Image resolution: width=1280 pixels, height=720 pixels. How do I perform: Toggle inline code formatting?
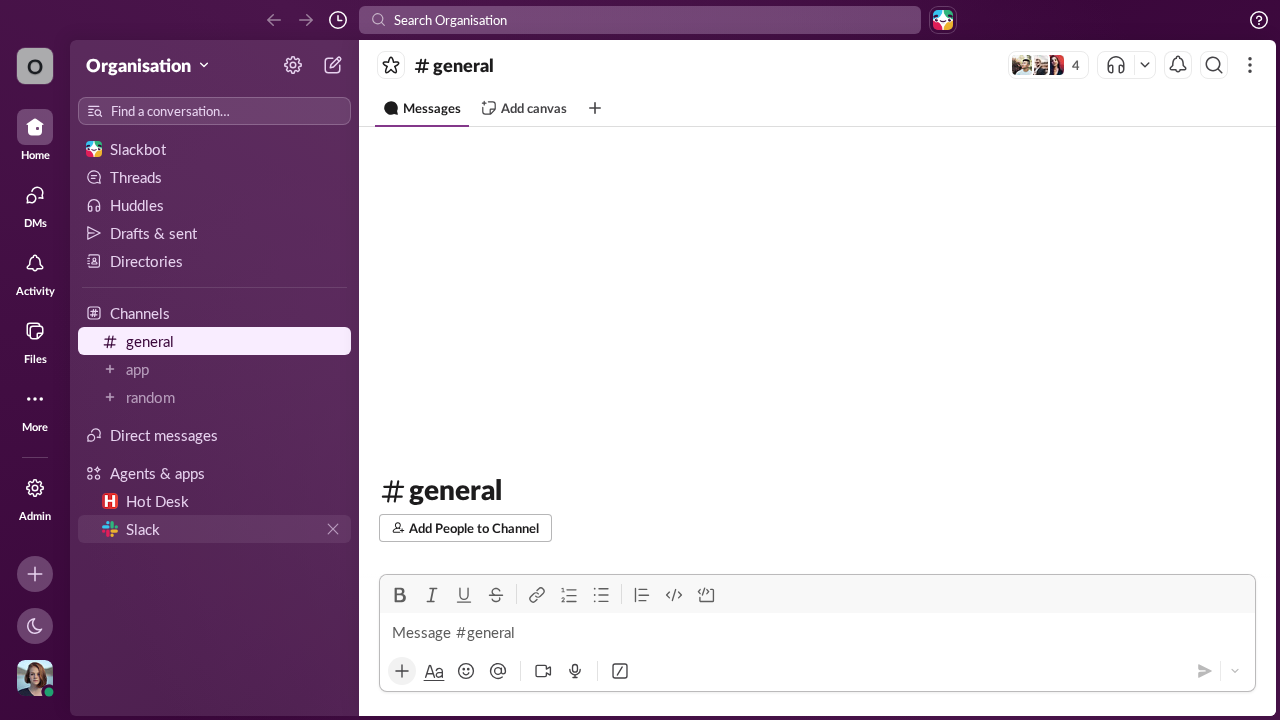coord(674,595)
